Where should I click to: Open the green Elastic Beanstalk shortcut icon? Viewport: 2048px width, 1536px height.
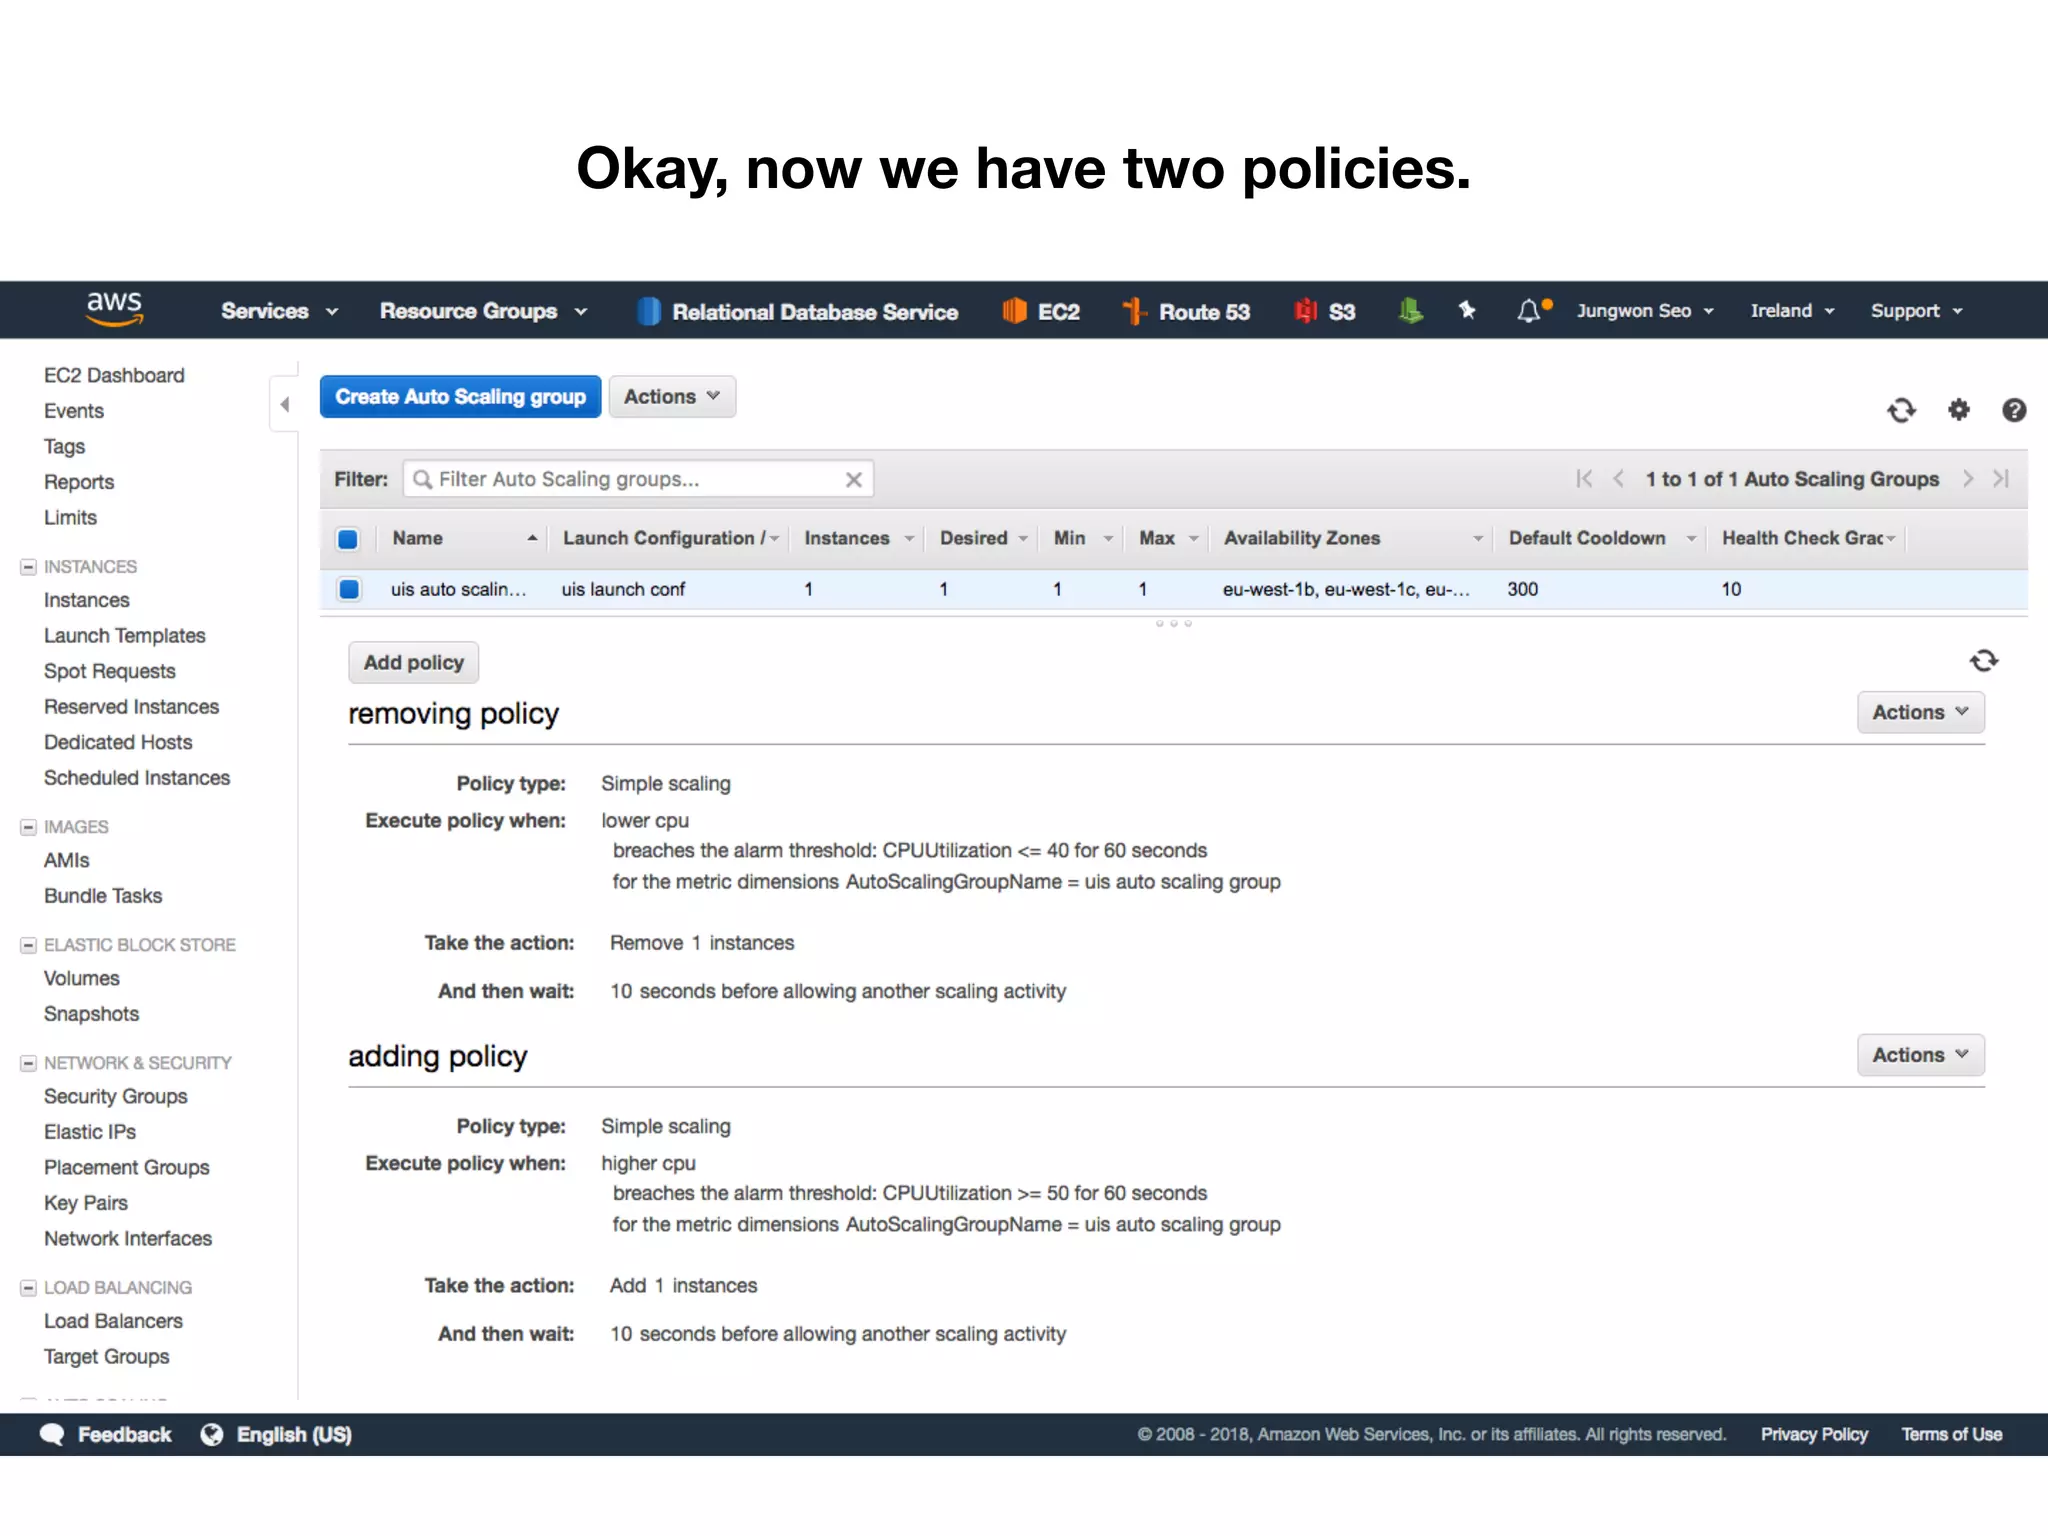click(x=1410, y=311)
